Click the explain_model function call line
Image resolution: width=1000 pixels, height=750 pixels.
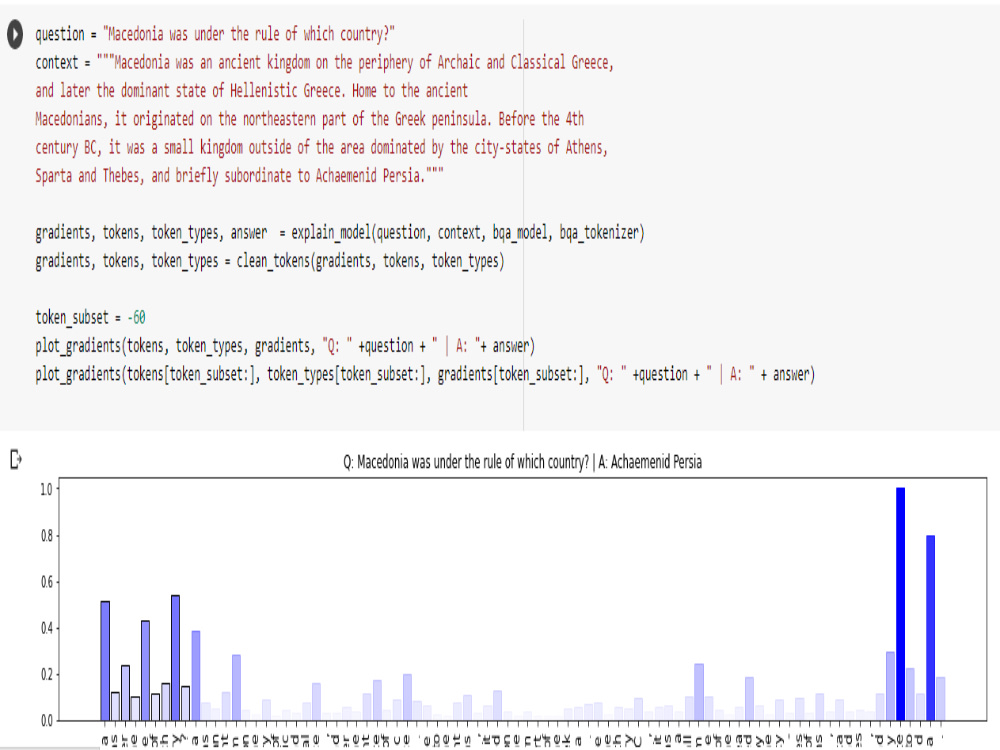pyautogui.click(x=340, y=233)
